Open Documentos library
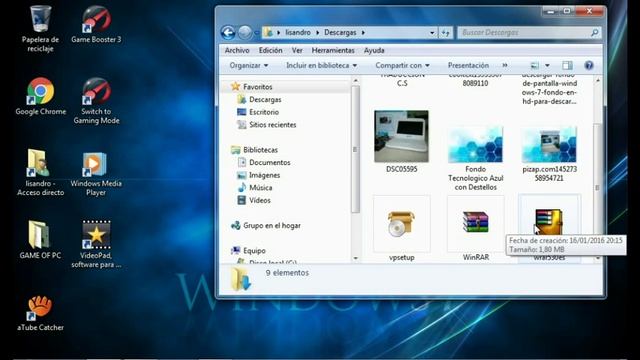 pos(269,162)
